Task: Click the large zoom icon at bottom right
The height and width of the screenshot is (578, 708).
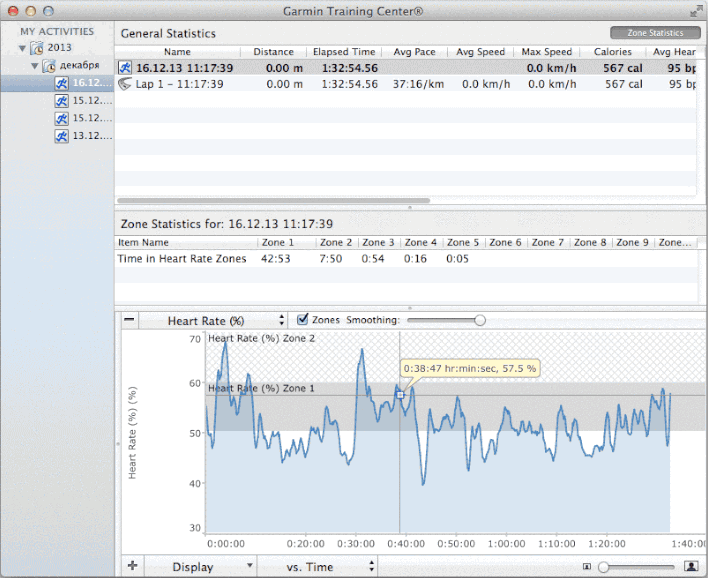Action: click(690, 566)
